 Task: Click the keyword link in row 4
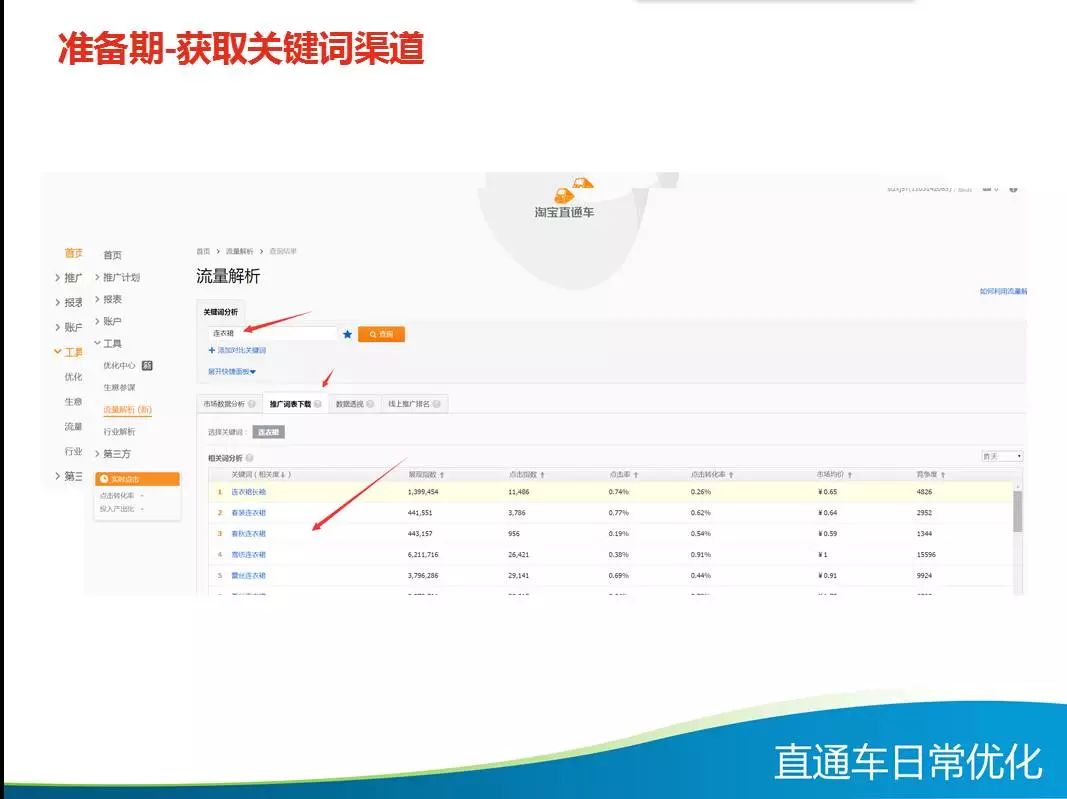(x=248, y=555)
